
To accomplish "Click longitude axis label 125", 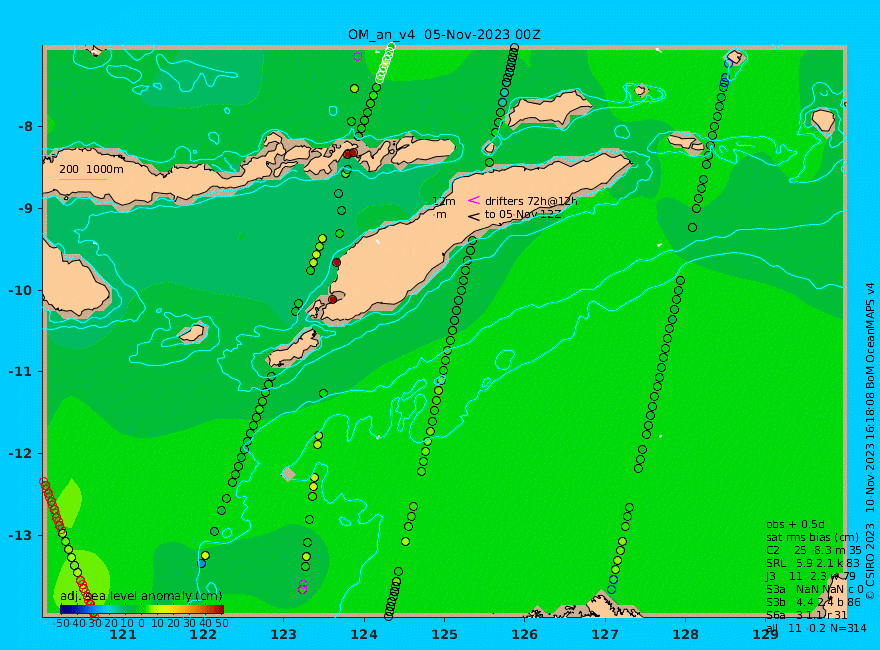I will coord(444,635).
